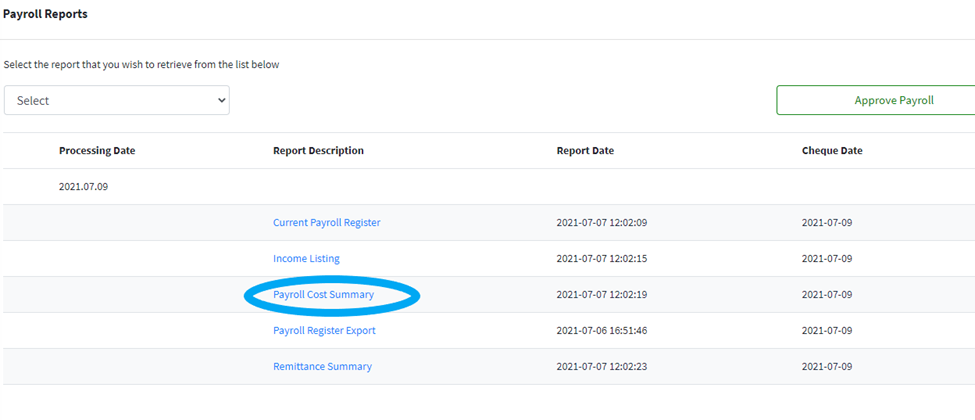The width and height of the screenshot is (975, 420).
Task: Click the Report Description column header
Action: (318, 151)
